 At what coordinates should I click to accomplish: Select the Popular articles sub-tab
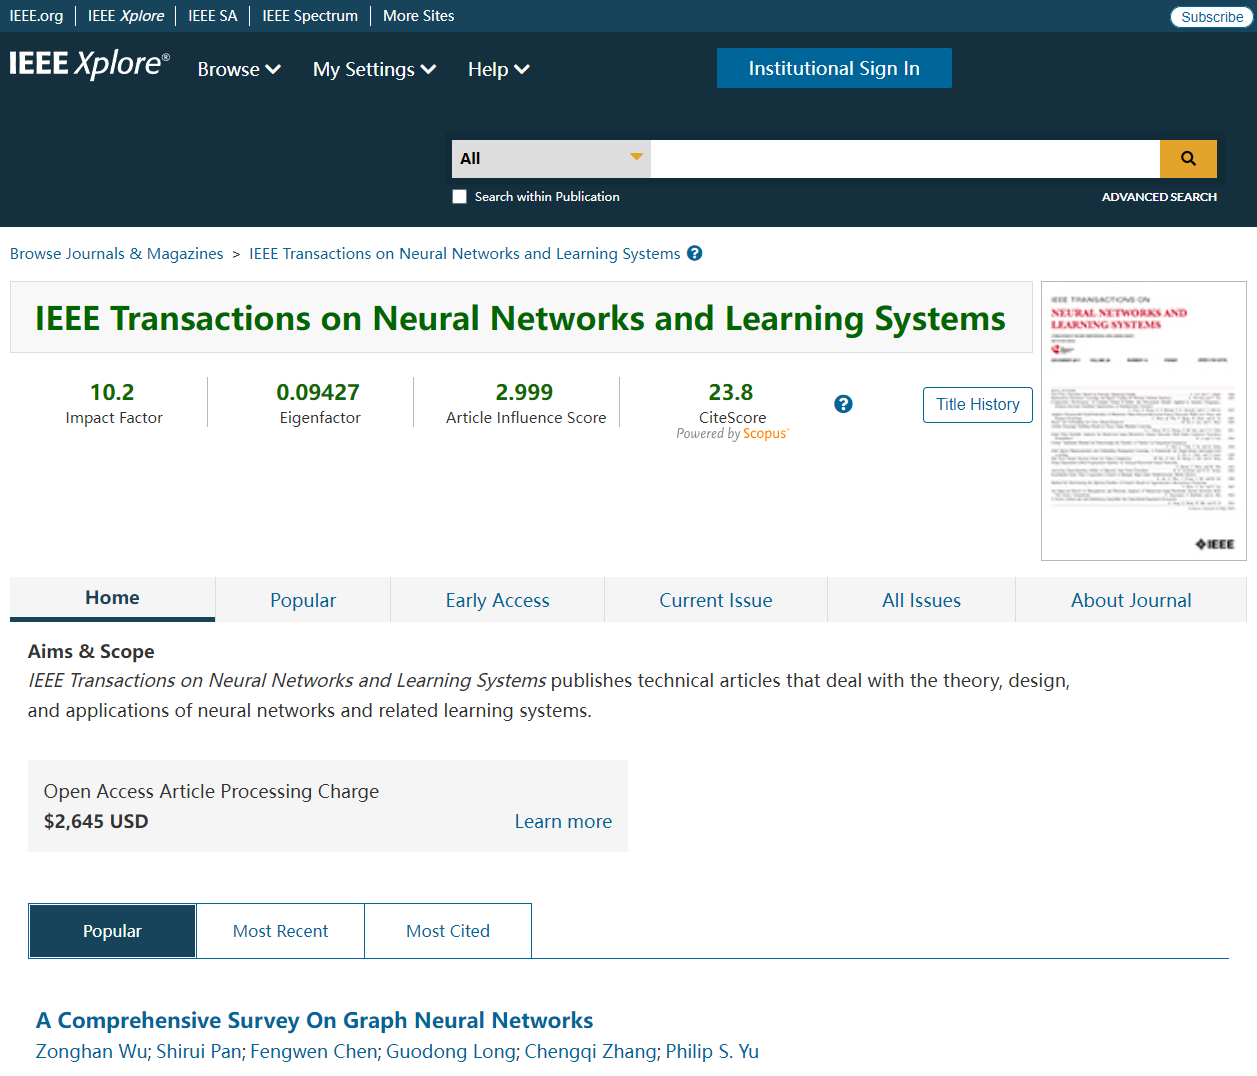coord(112,931)
